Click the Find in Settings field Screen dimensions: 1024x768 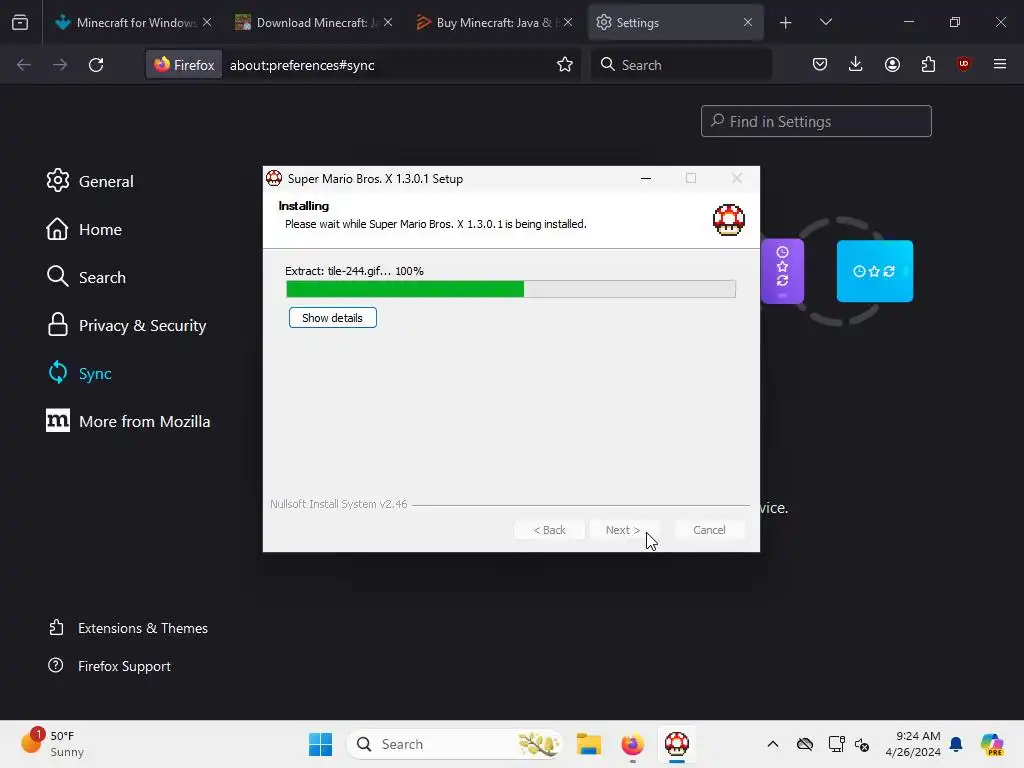(x=816, y=121)
